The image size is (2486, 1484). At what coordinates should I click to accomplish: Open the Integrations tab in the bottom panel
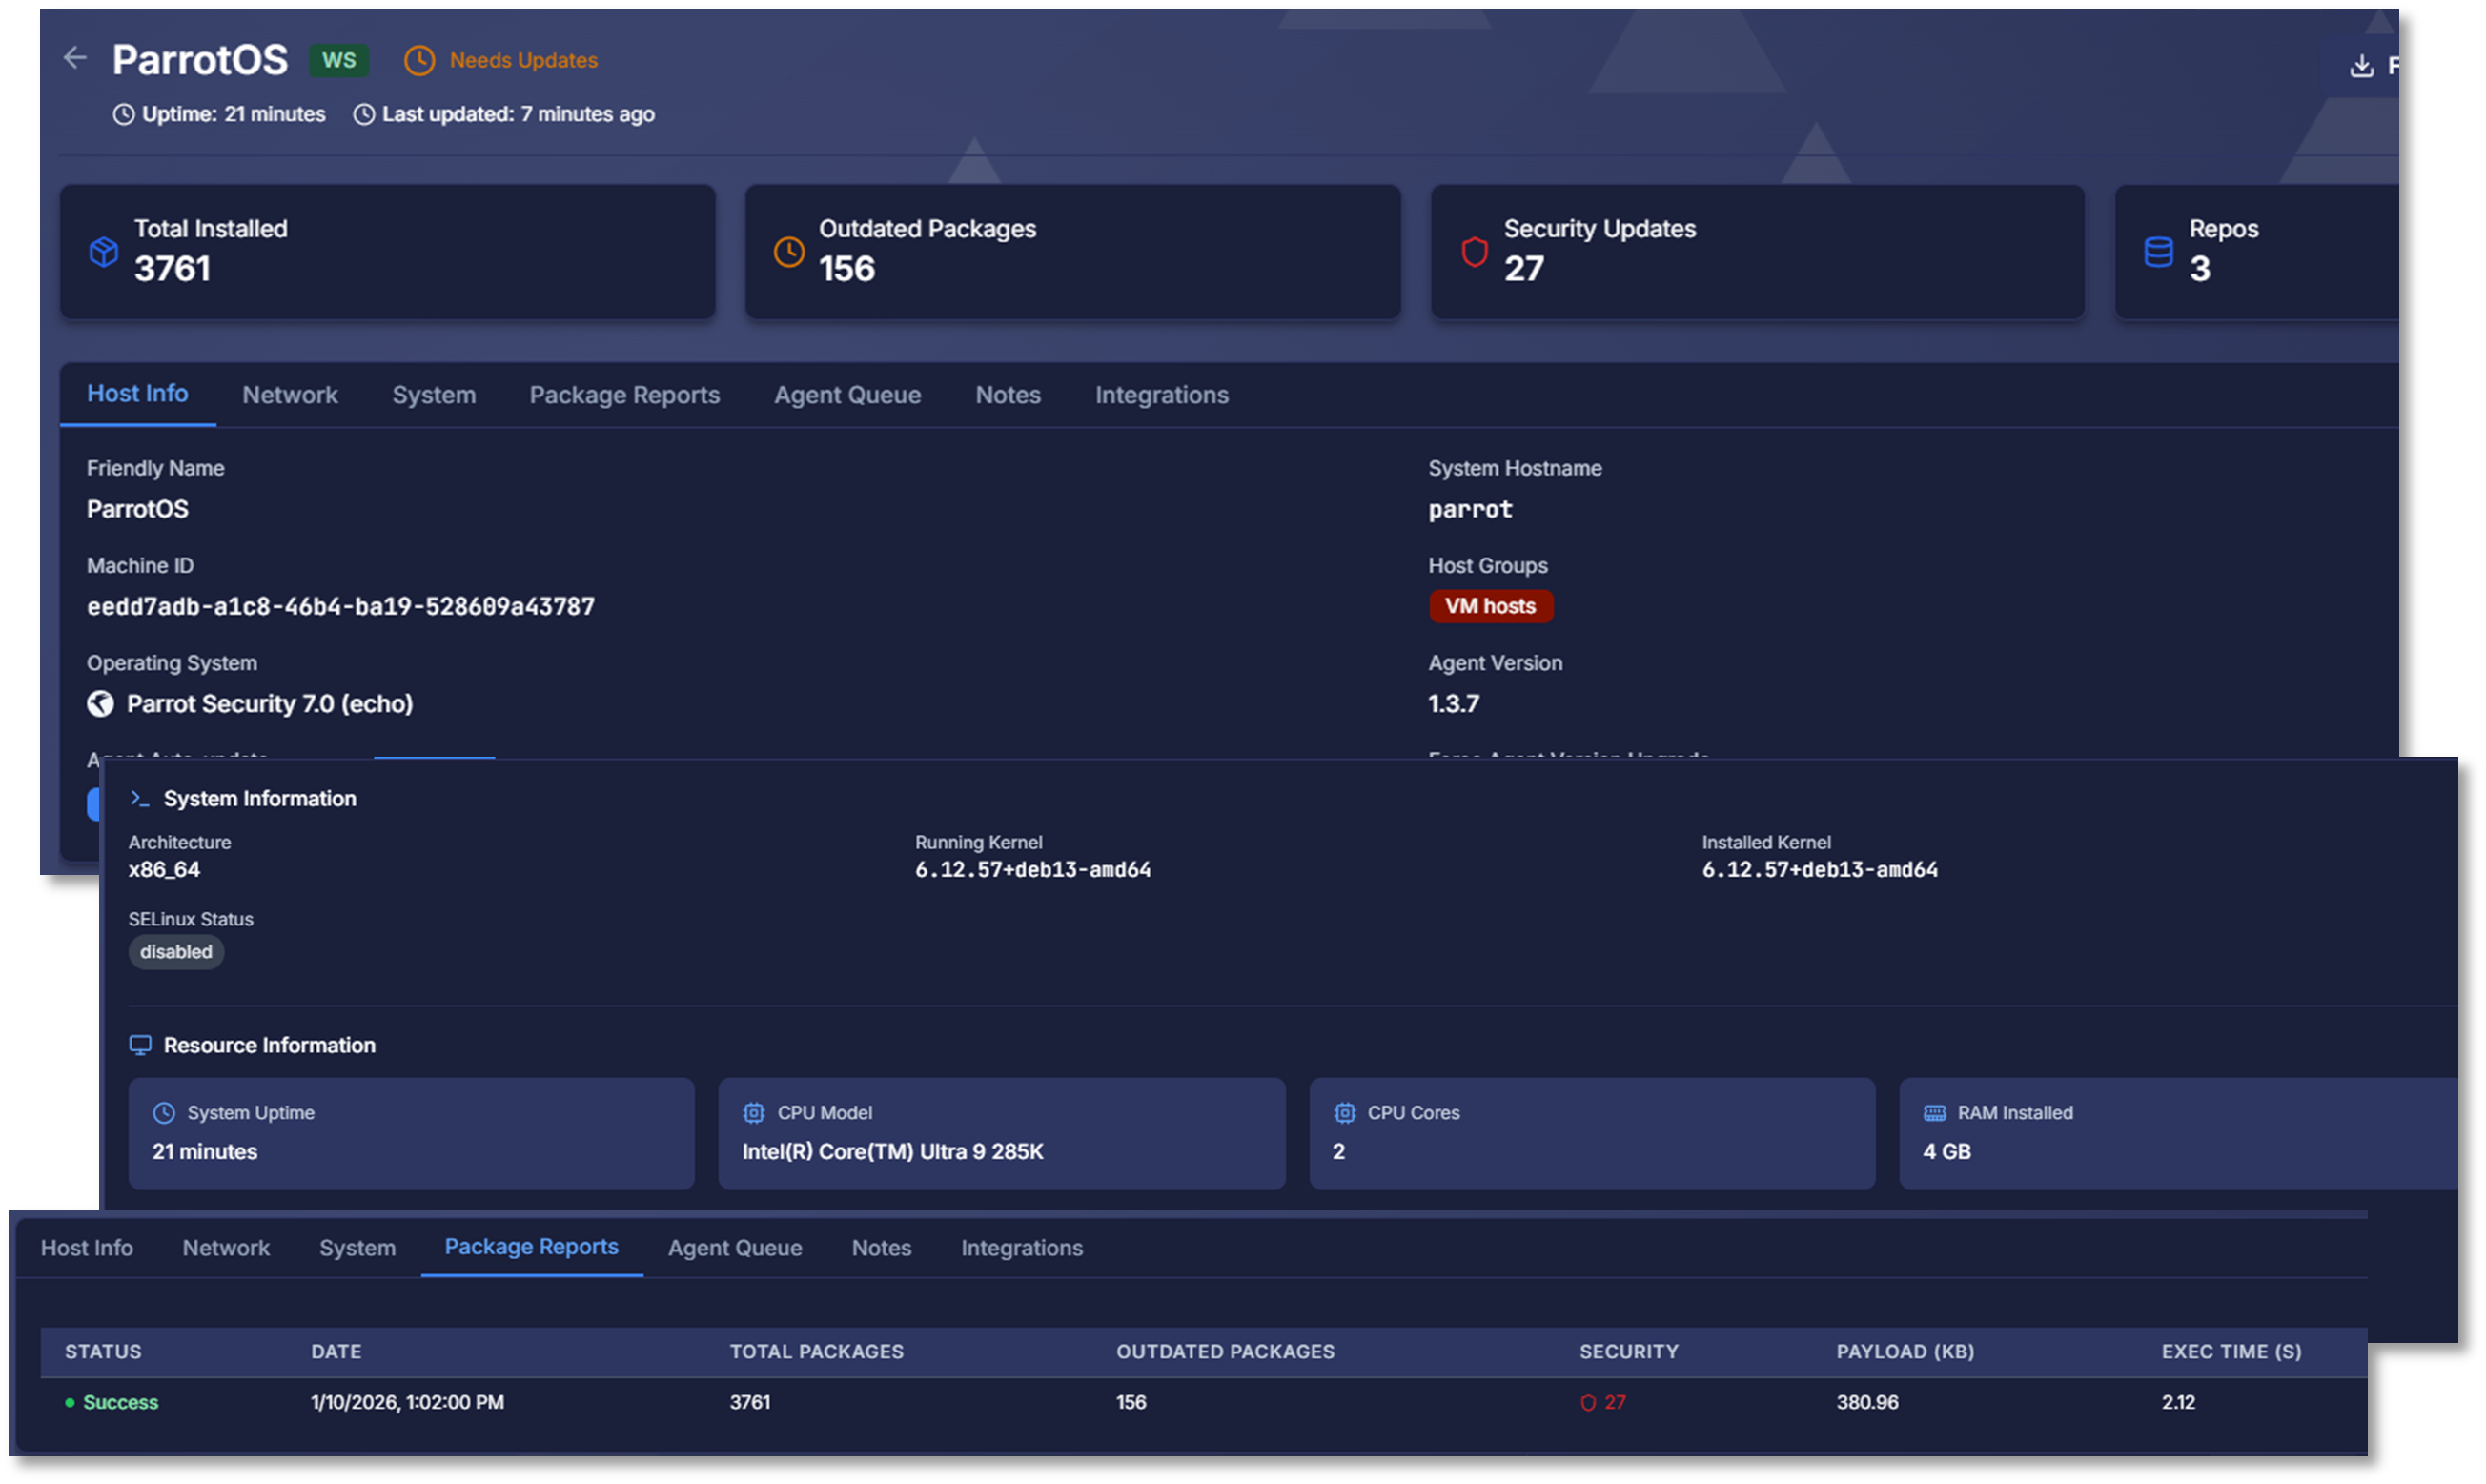(1021, 1247)
